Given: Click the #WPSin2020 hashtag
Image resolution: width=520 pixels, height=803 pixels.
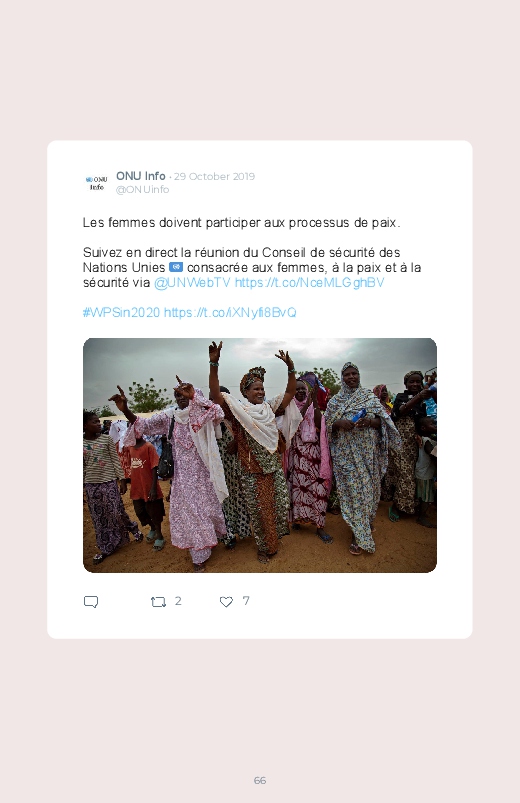Looking at the screenshot, I should [x=121, y=312].
